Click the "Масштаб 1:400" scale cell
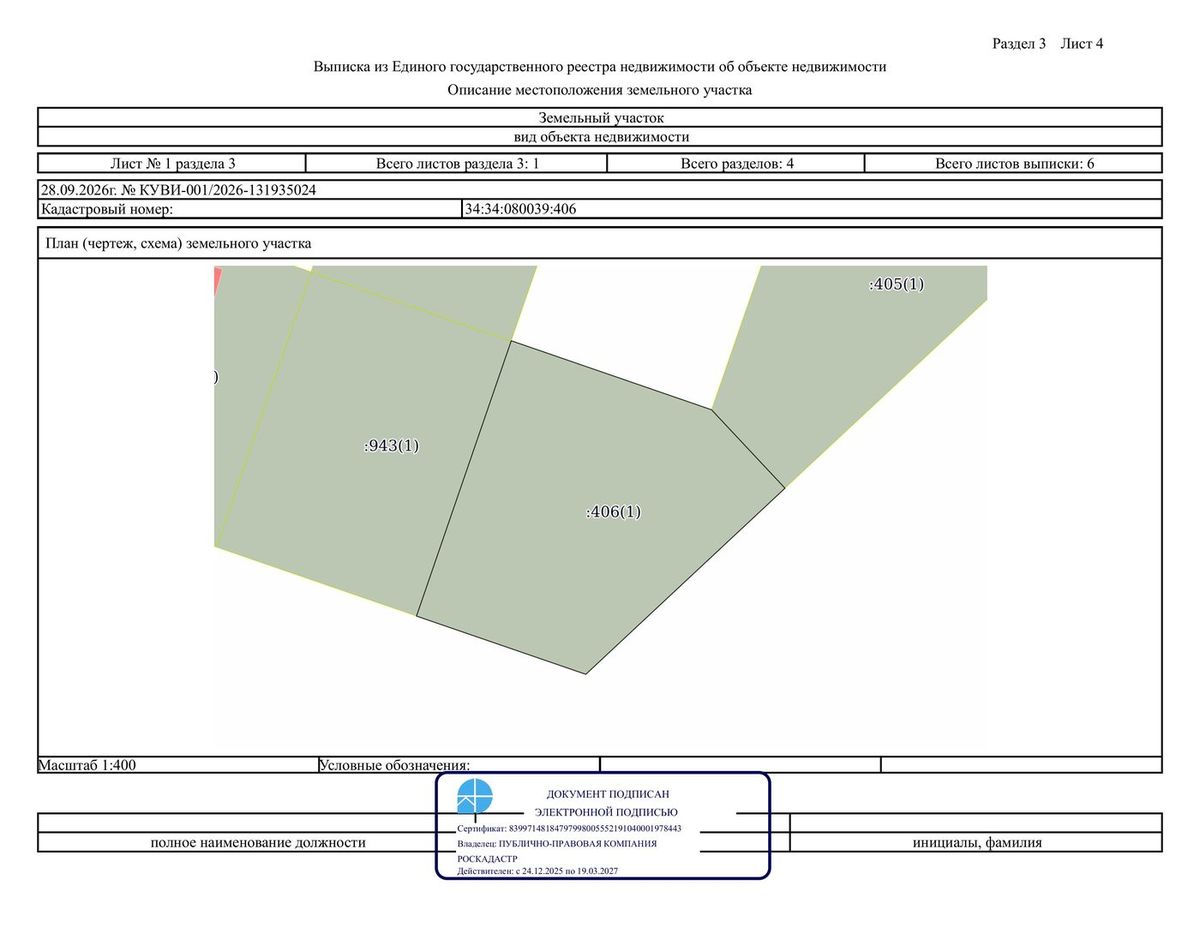This screenshot has height=927, width=1200. (x=178, y=765)
